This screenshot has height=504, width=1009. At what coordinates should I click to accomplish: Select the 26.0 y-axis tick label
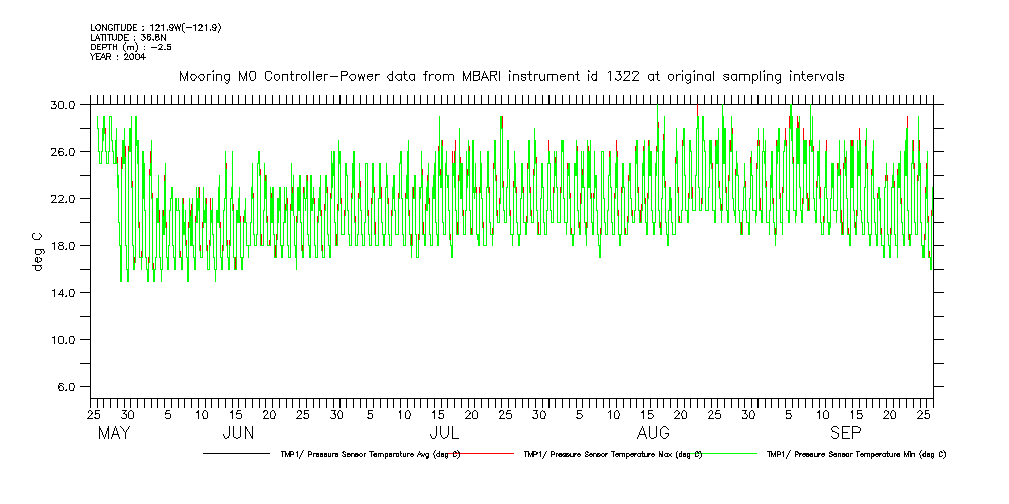click(63, 152)
